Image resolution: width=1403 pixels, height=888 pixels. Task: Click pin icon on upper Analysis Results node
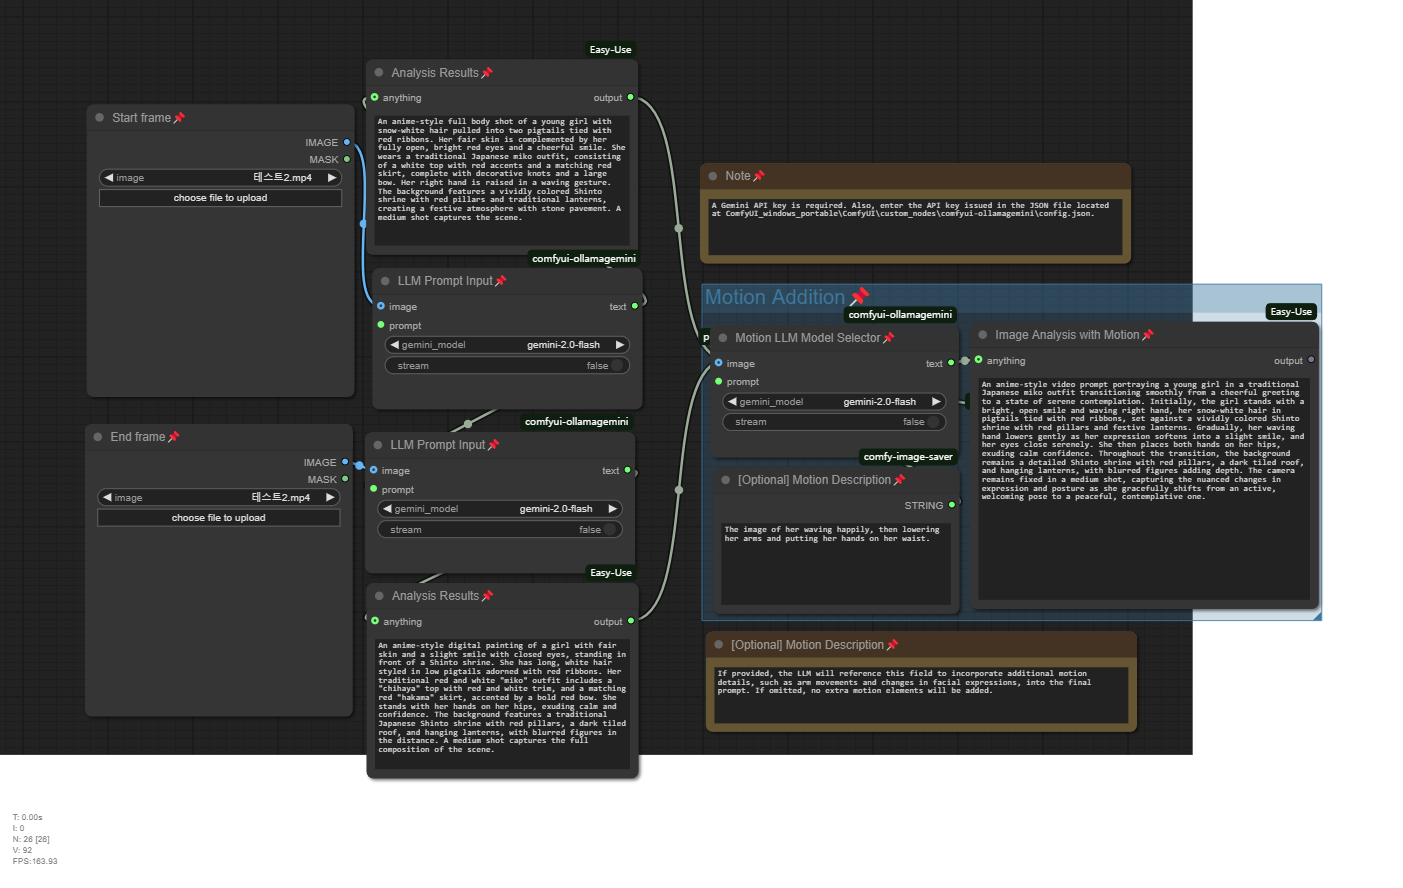(487, 73)
